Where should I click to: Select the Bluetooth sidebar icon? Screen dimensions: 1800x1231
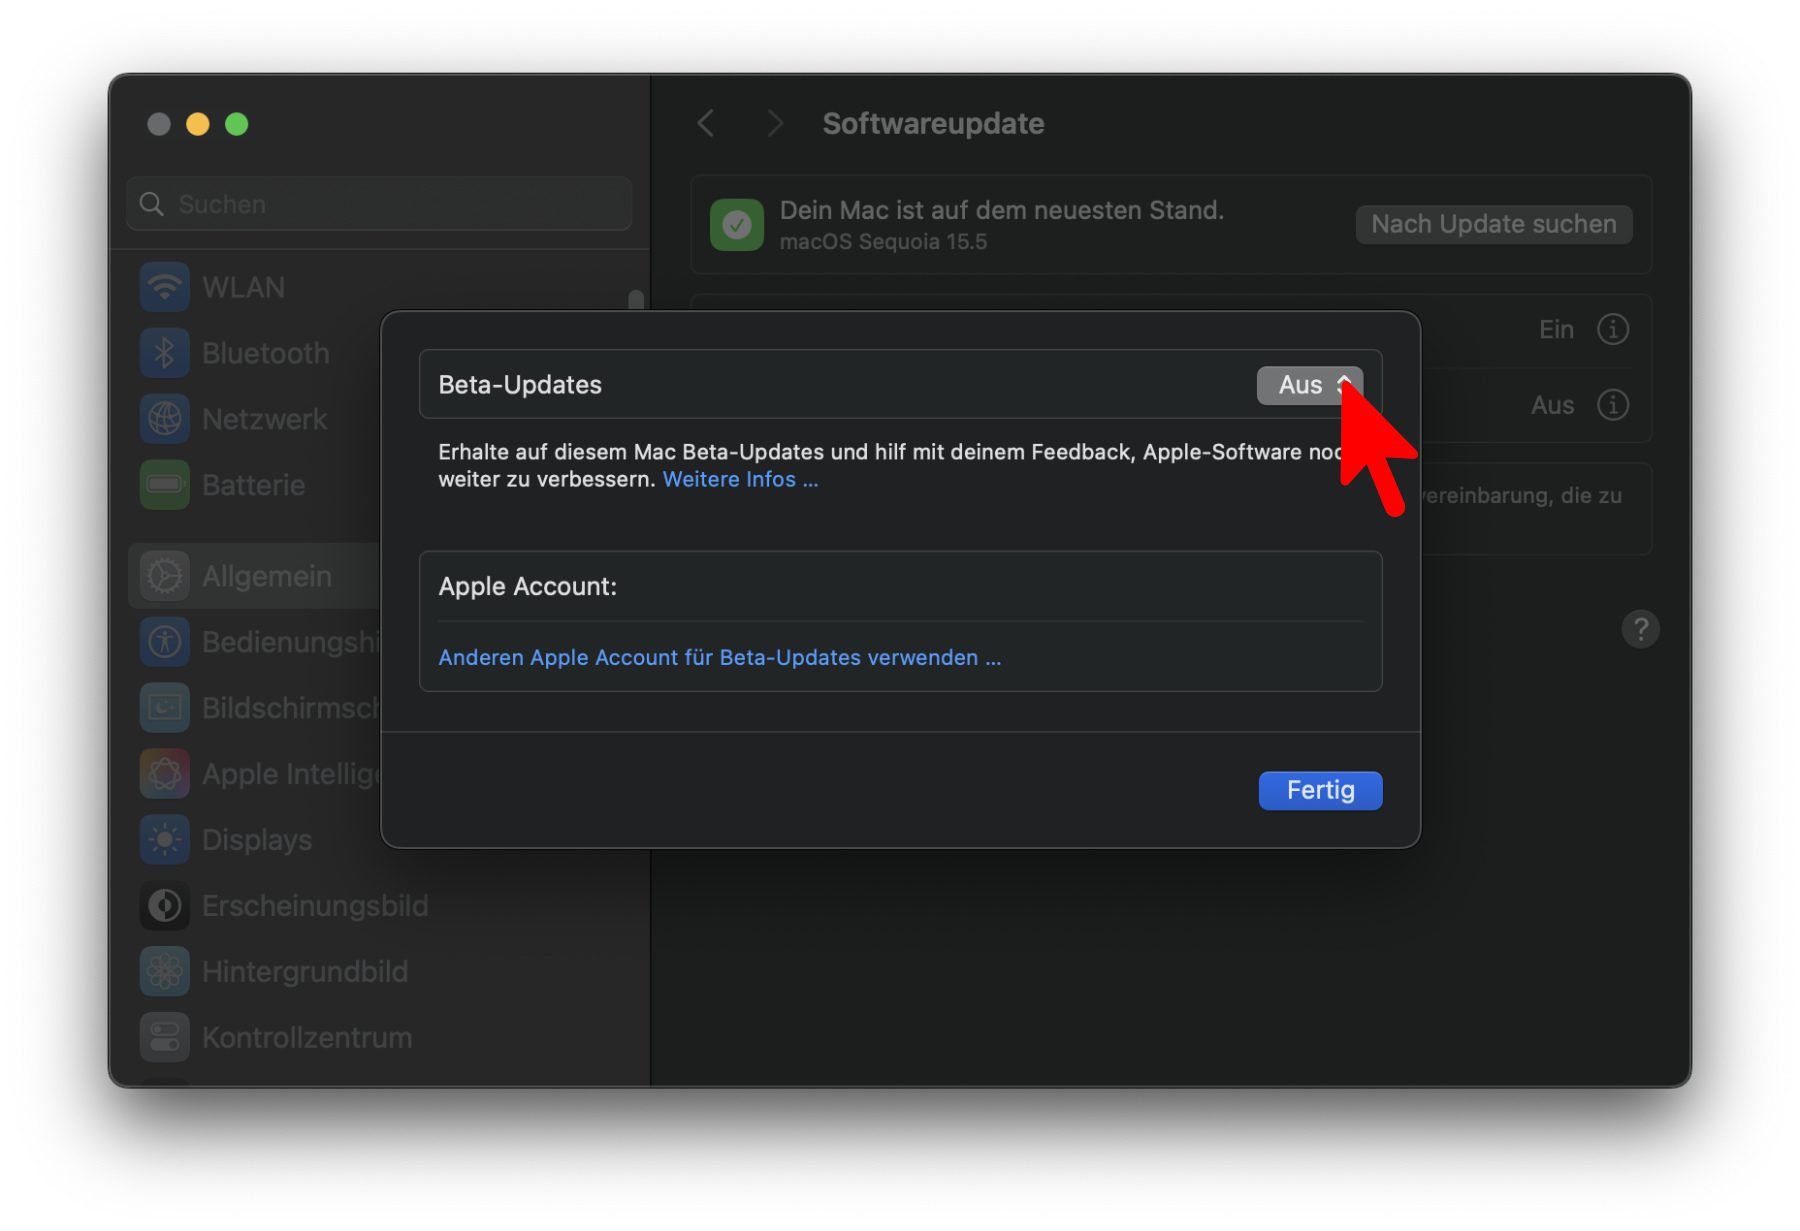tap(165, 353)
